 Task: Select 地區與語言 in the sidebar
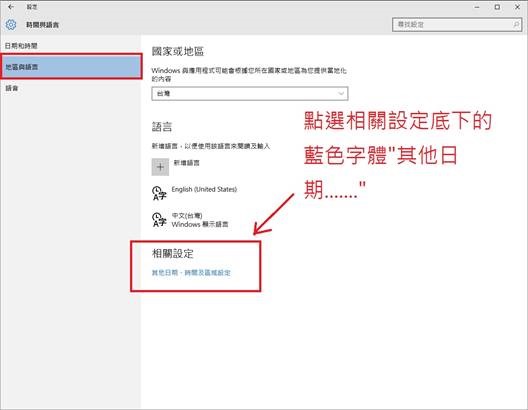click(x=71, y=67)
